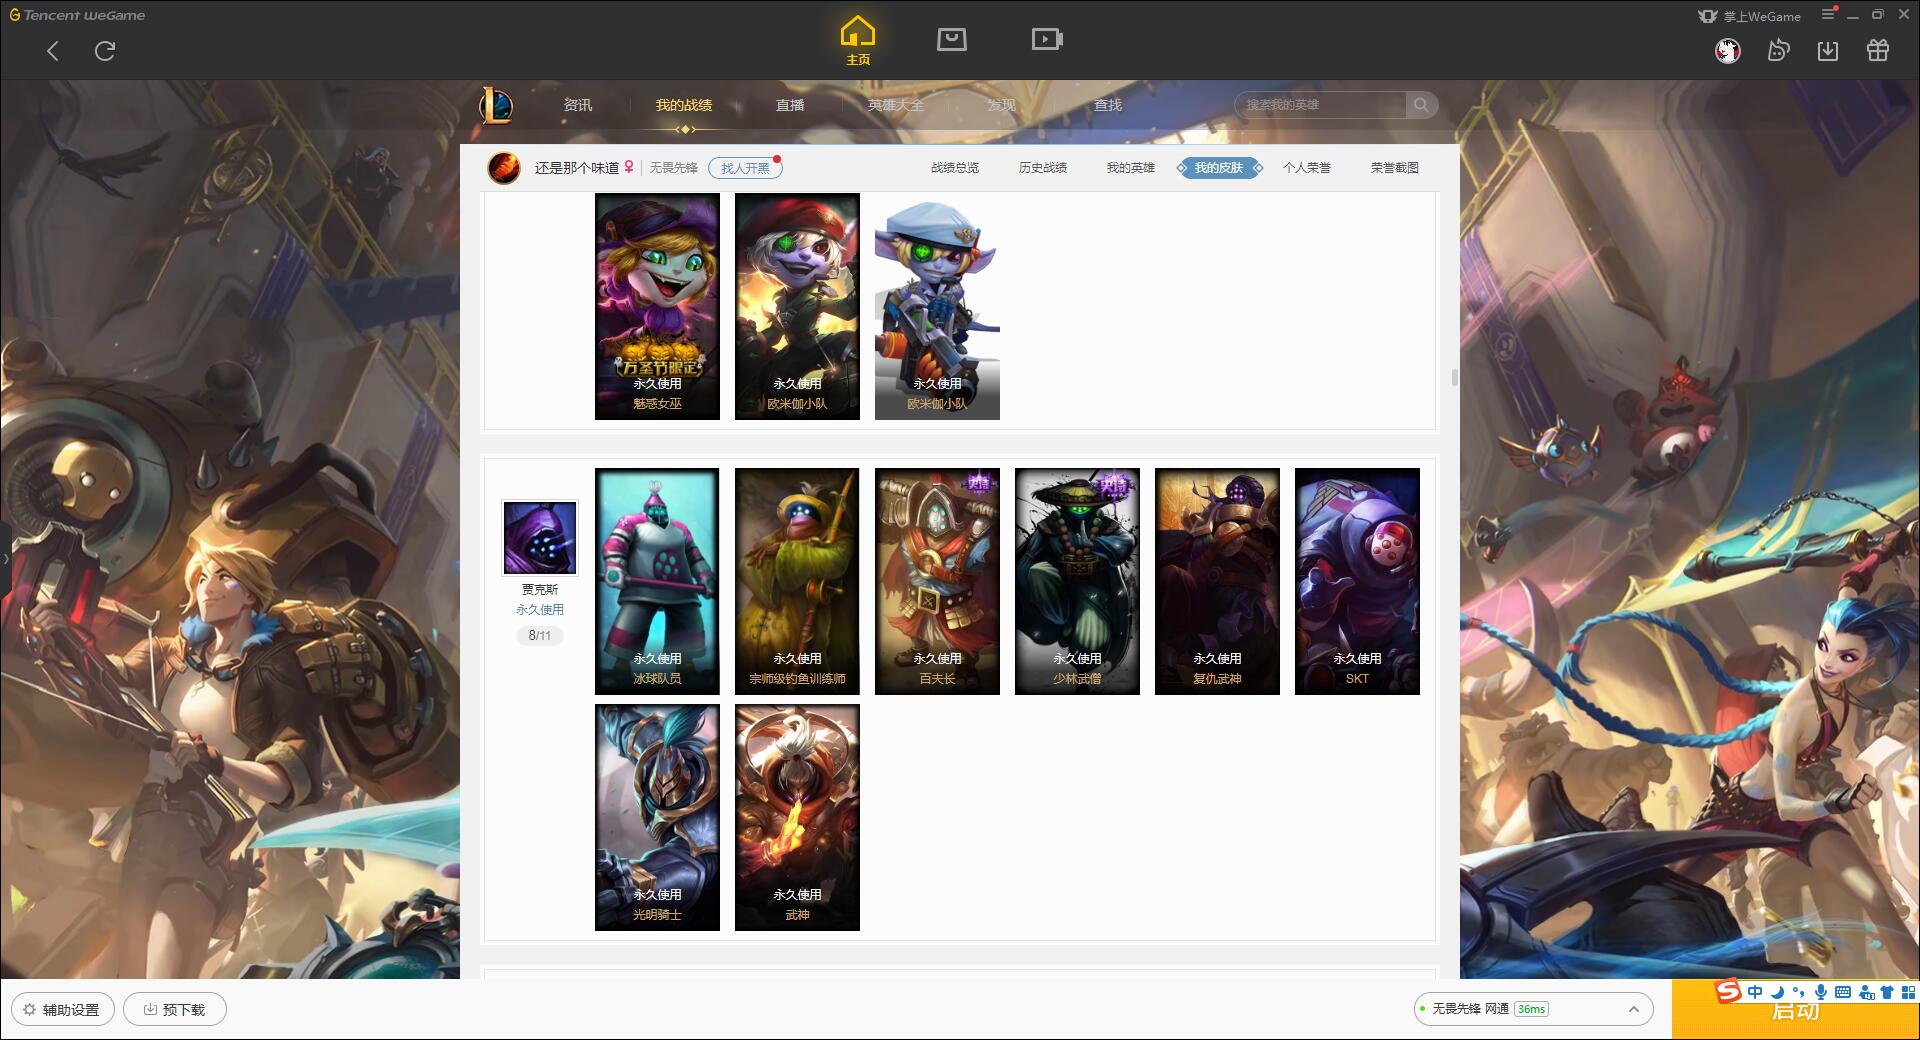Viewport: 1920px width, 1040px height.
Task: Switch to the 我的战绩 tab
Action: [684, 105]
